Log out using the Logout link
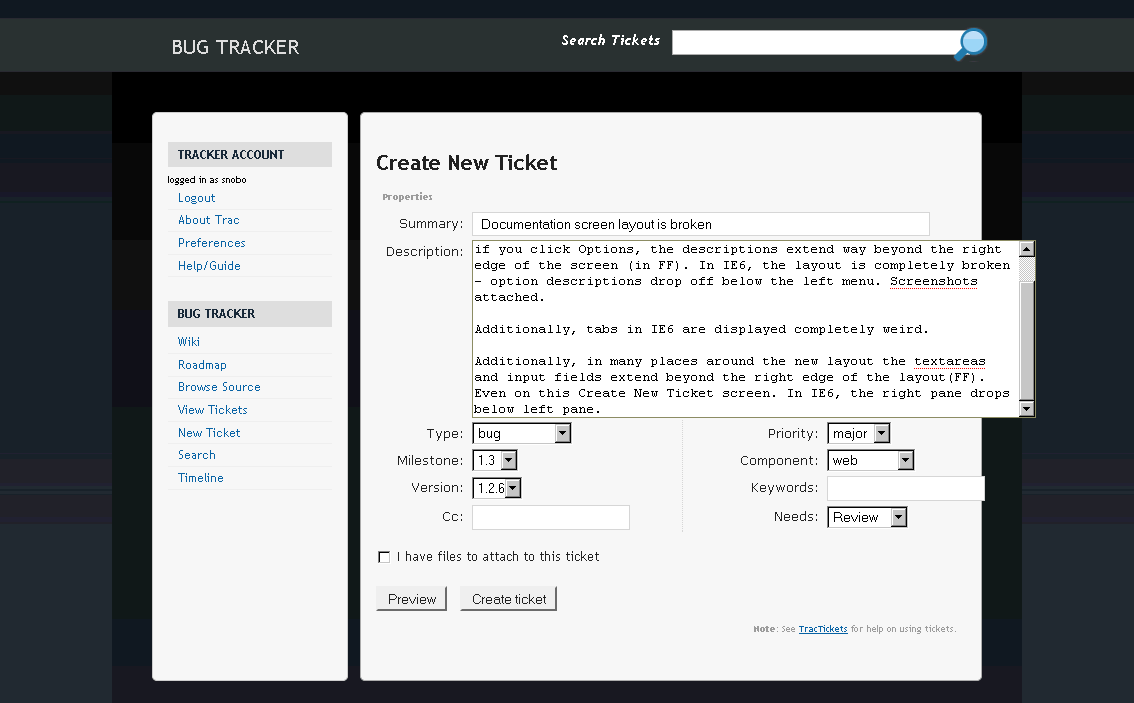The width and height of the screenshot is (1134, 703). 196,198
